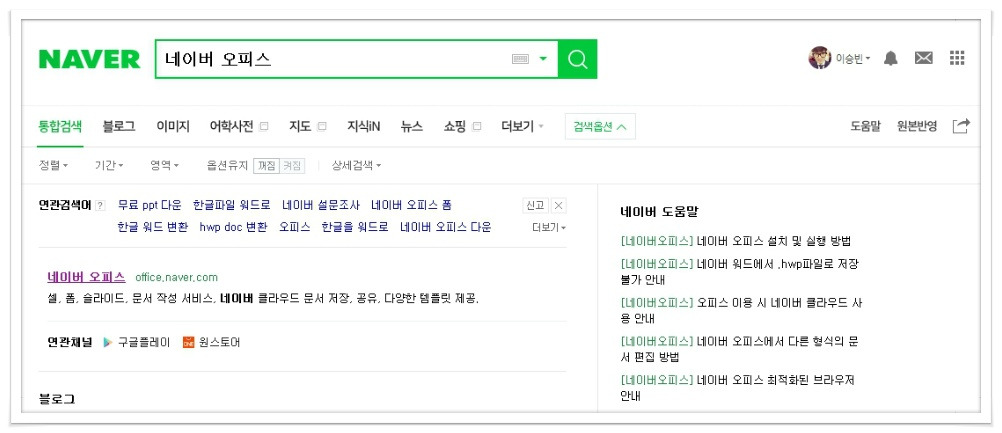
Task: Click the office.naver.com URL
Action: 176,277
